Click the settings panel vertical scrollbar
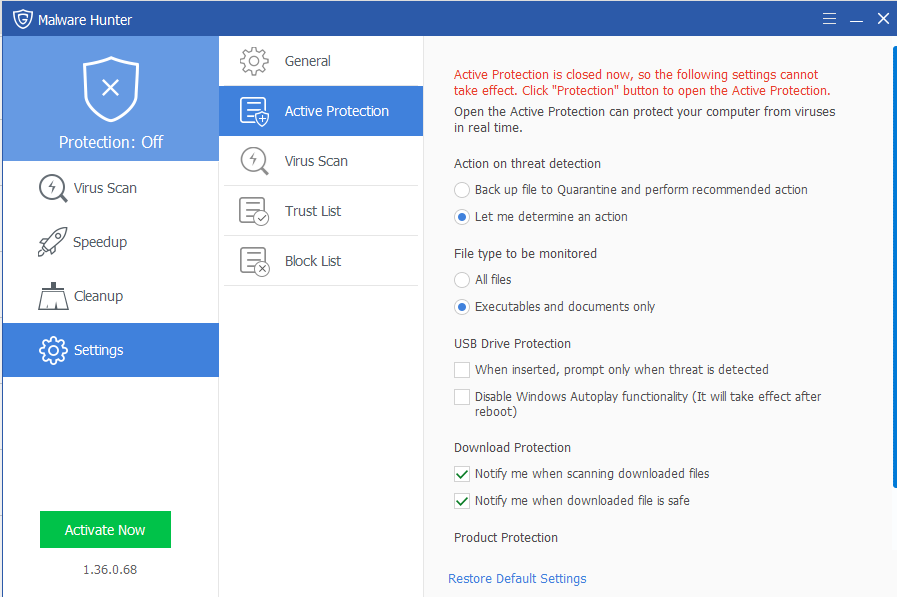897x597 pixels. click(x=894, y=266)
